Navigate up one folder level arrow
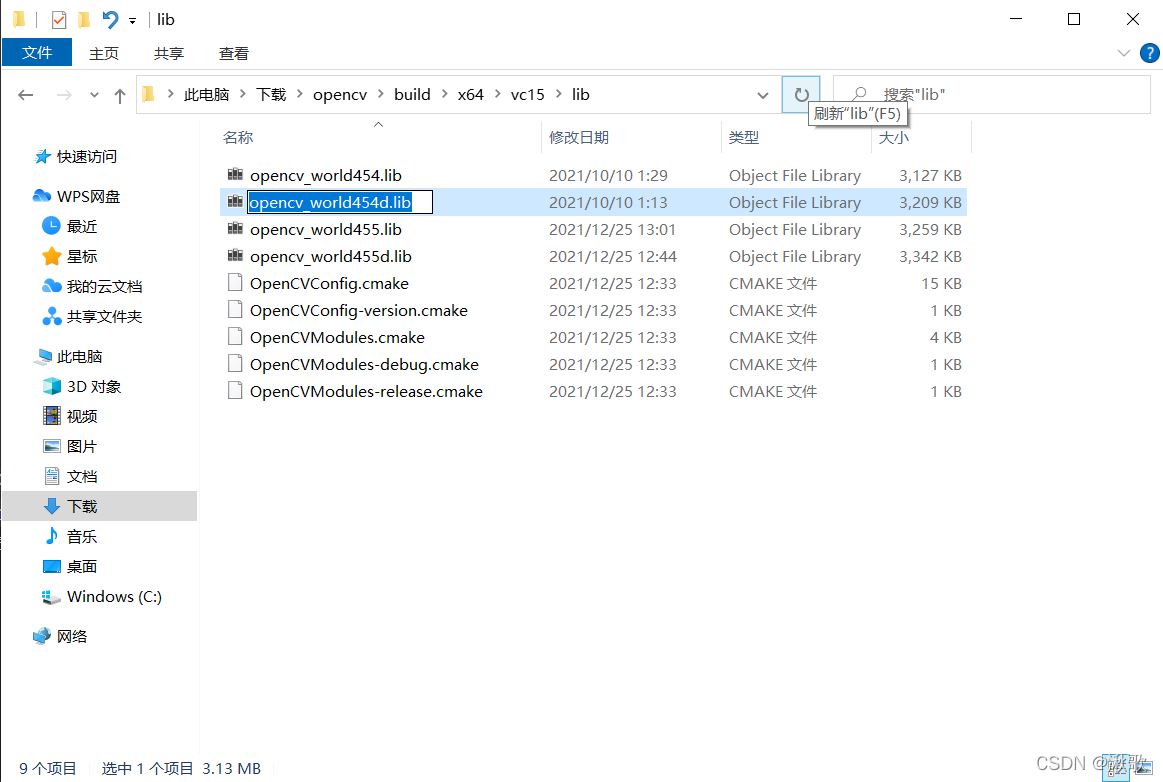The width and height of the screenshot is (1163, 782). pos(120,95)
